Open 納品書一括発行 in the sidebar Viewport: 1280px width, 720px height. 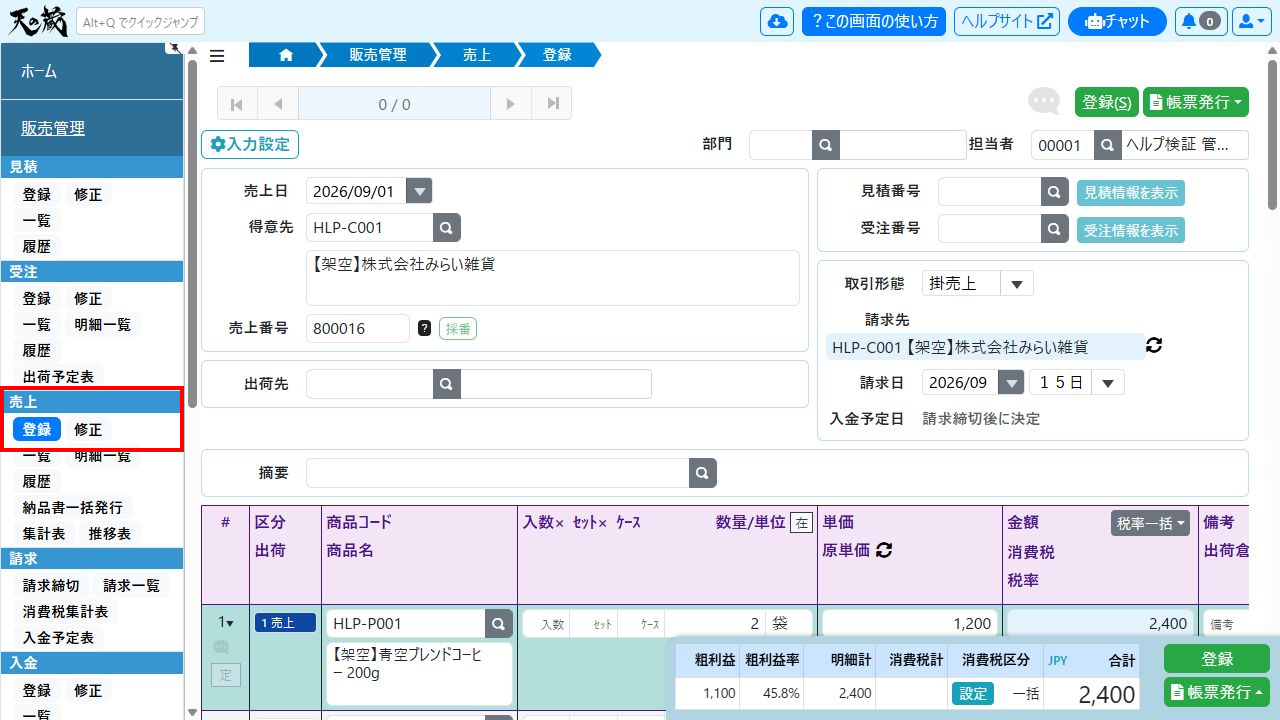pos(73,508)
